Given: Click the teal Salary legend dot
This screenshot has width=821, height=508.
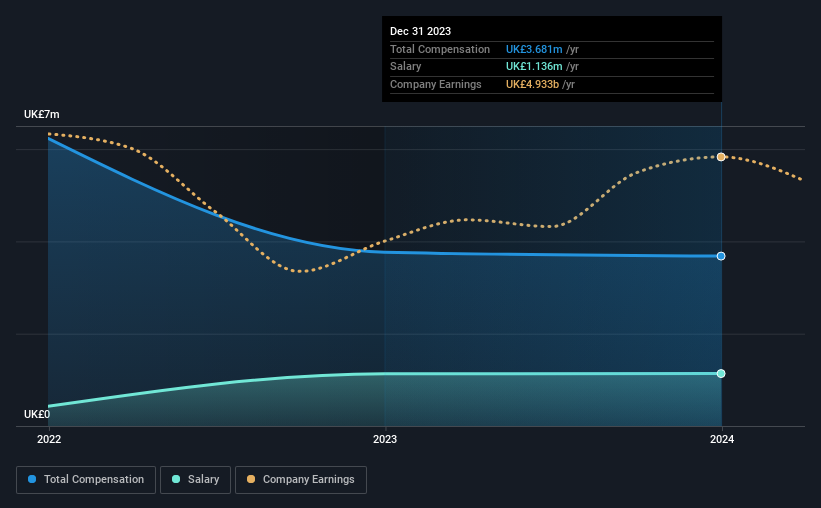Looking at the screenshot, I should [x=176, y=479].
